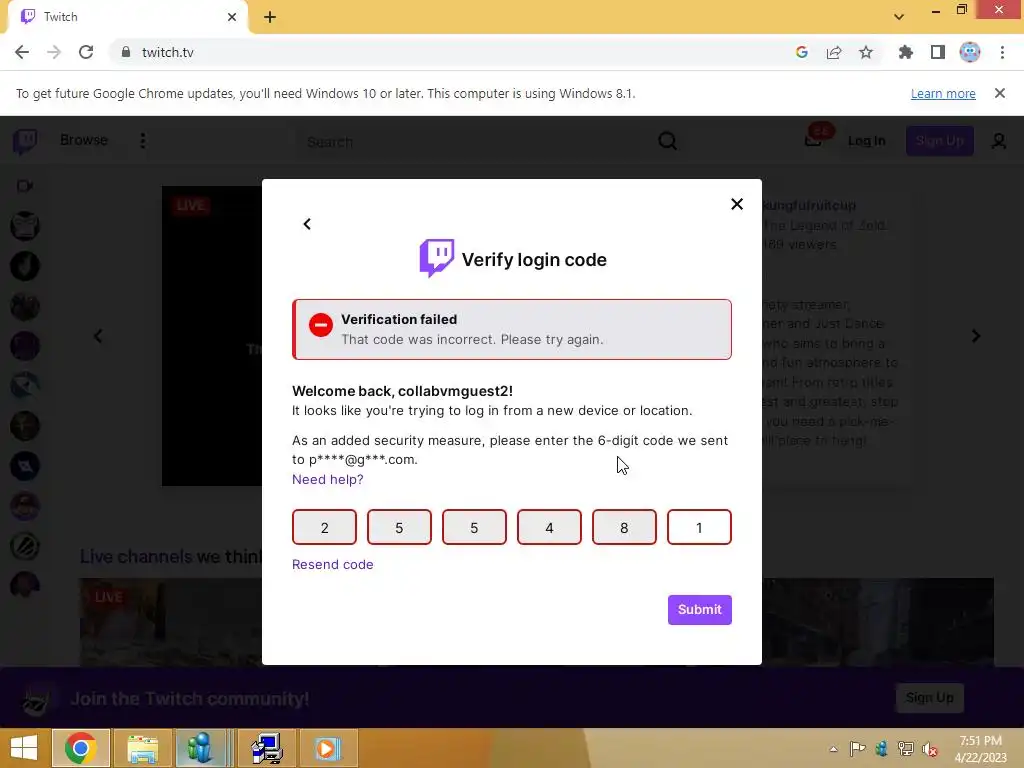Viewport: 1024px width, 768px height.
Task: Click the lock icon in address bar
Action: (126, 52)
